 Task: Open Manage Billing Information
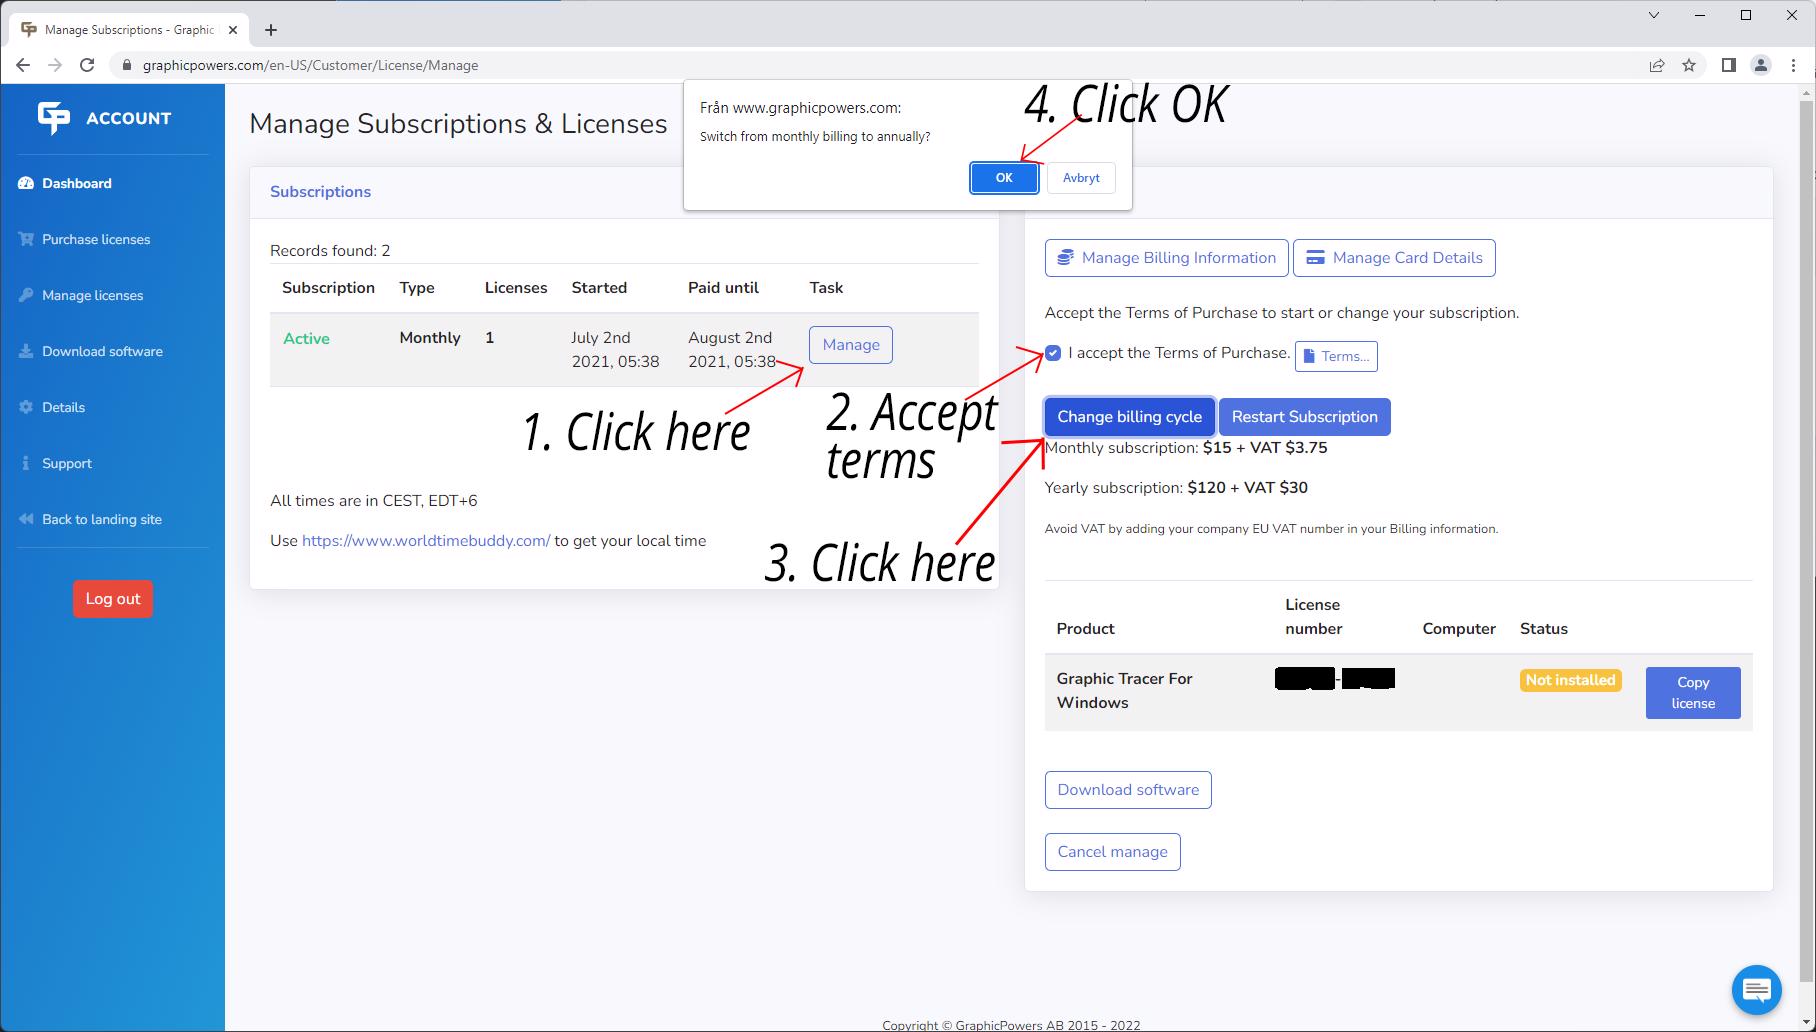click(1167, 258)
